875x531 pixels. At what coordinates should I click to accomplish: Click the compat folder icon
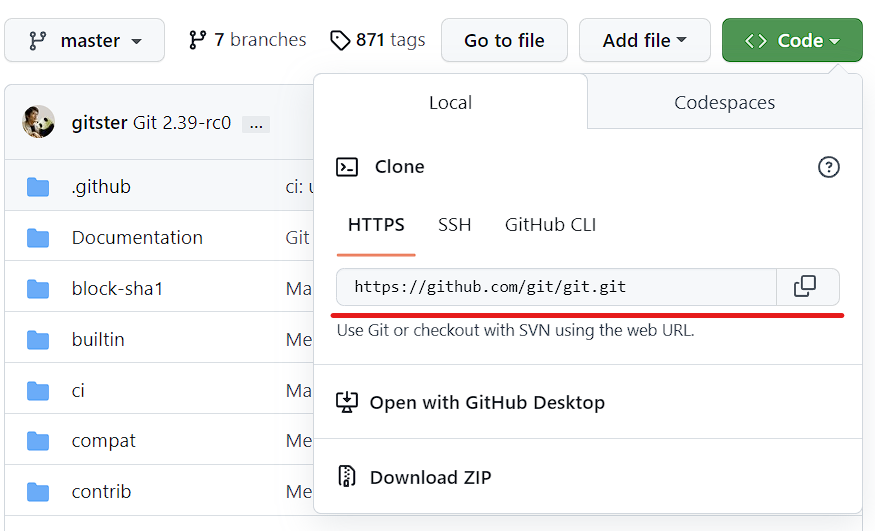[38, 441]
